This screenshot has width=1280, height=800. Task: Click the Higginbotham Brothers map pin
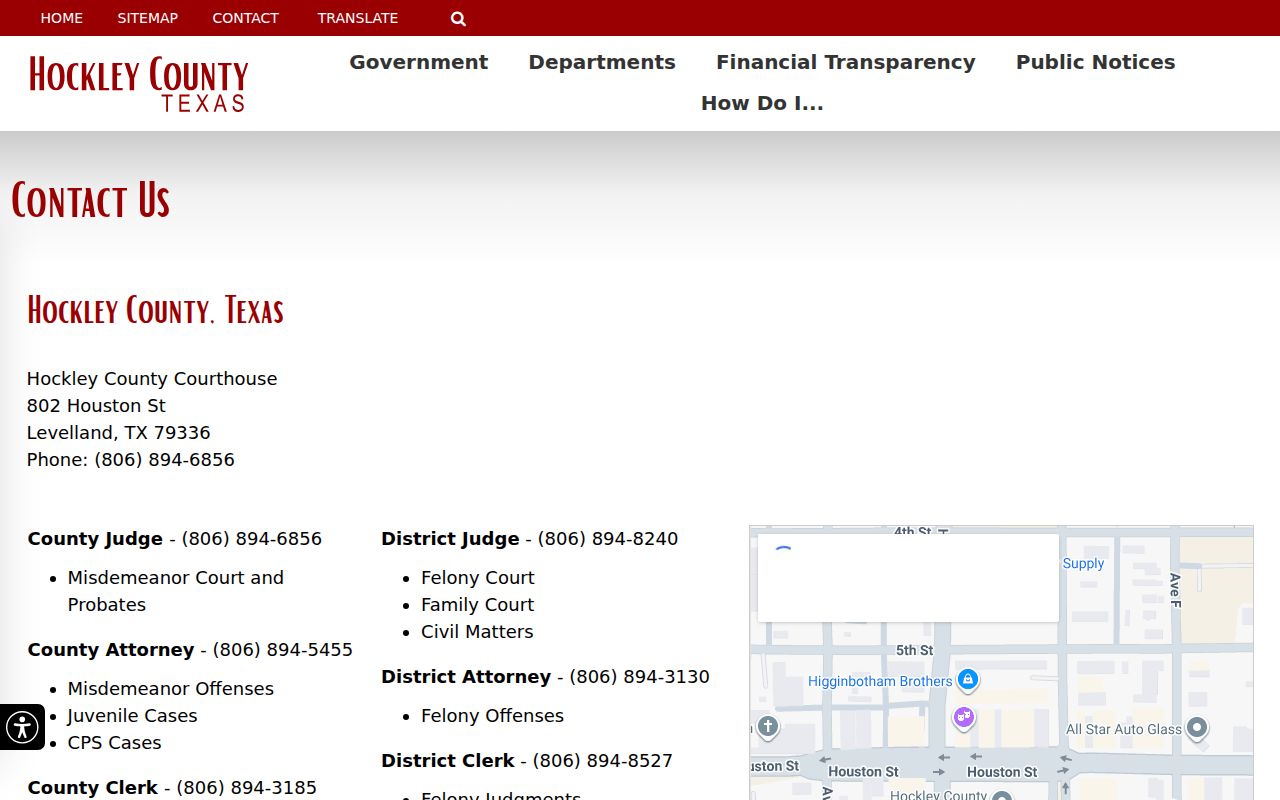(967, 680)
